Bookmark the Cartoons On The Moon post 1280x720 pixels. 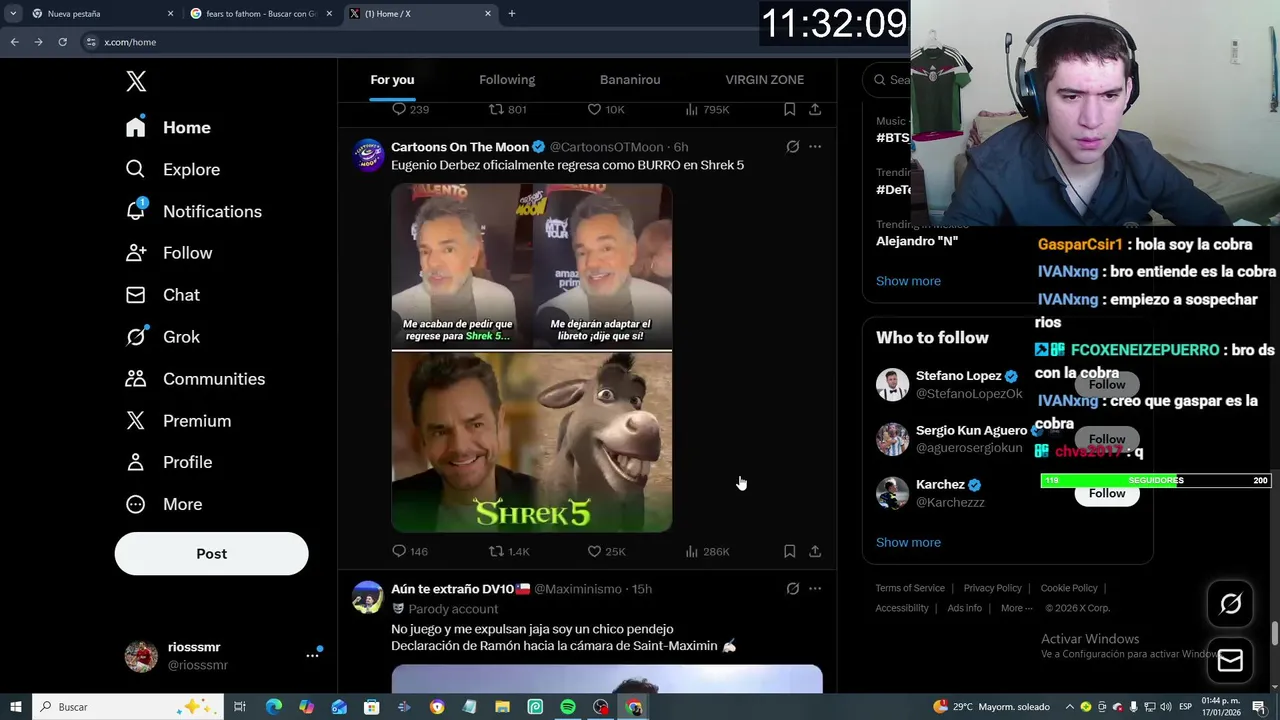coord(789,551)
